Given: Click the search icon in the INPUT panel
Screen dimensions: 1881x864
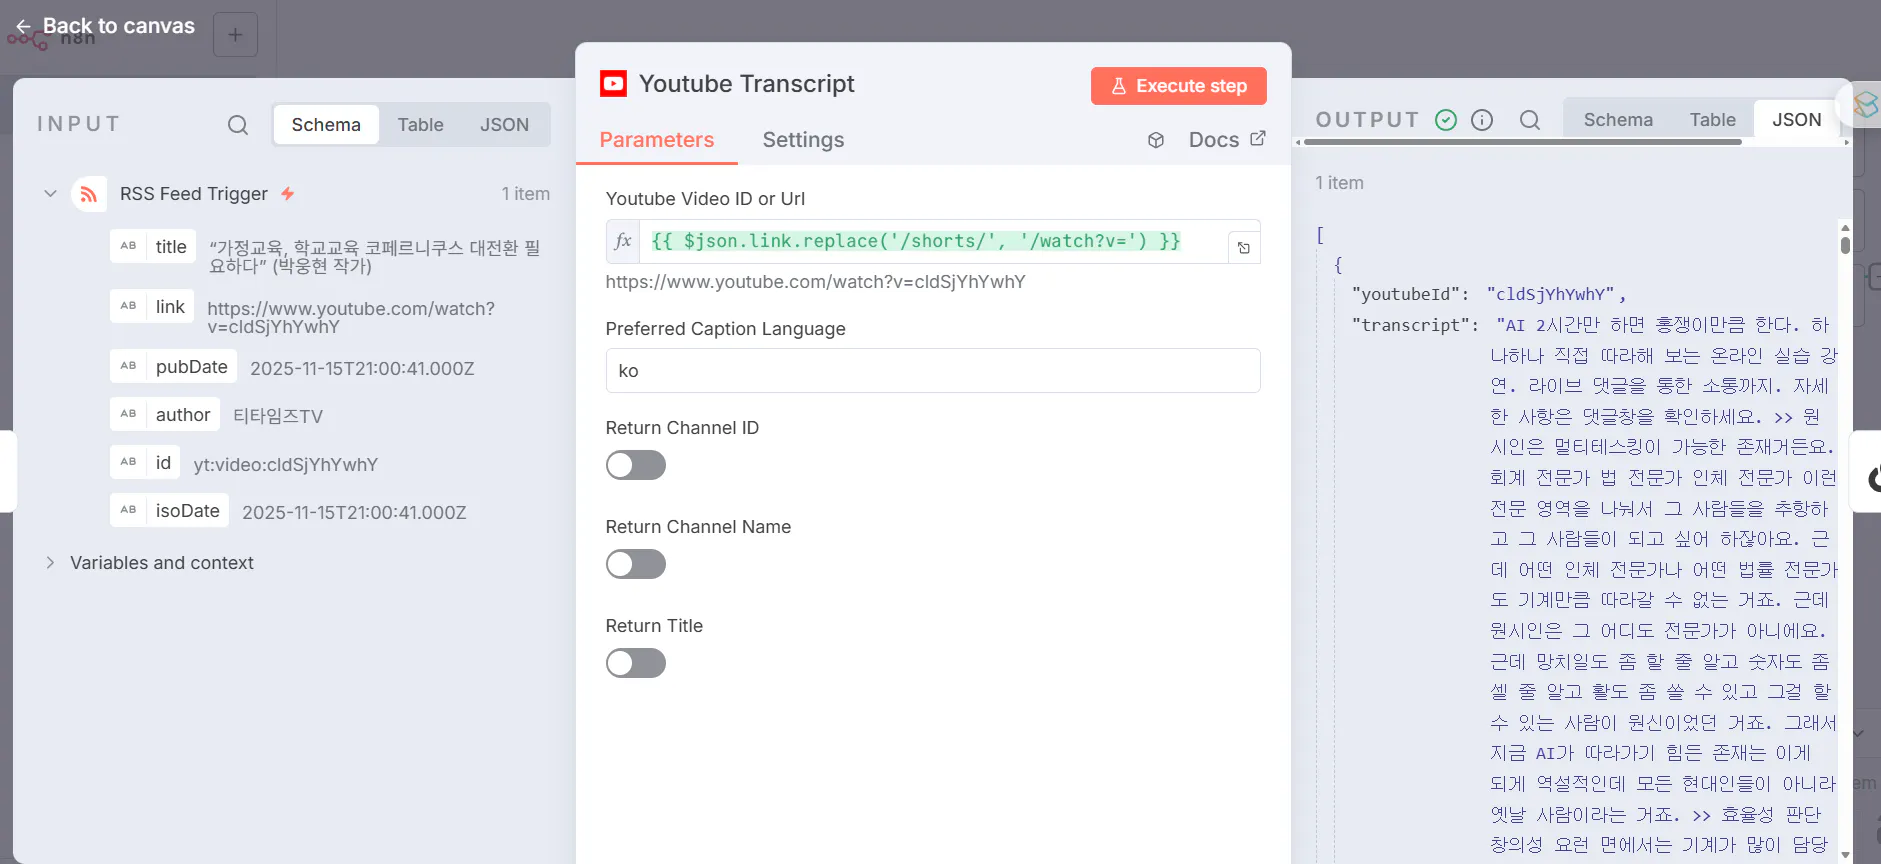Looking at the screenshot, I should (238, 125).
